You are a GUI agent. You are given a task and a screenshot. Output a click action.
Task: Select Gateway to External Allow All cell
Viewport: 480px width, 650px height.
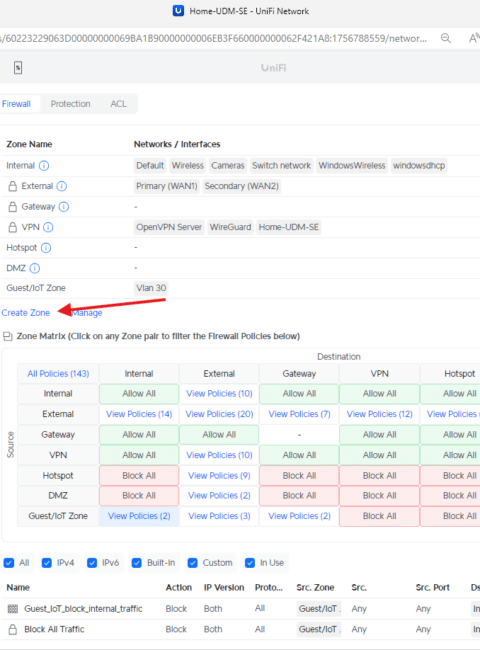tap(219, 434)
